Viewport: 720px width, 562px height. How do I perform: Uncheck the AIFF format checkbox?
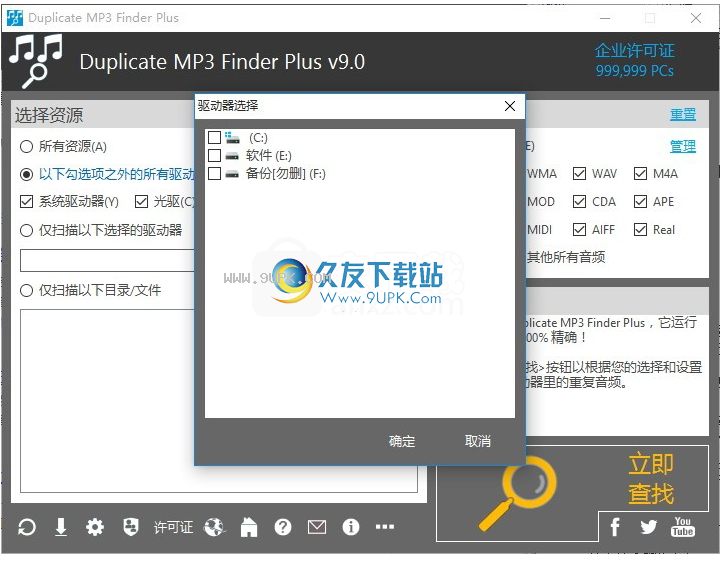tap(579, 229)
